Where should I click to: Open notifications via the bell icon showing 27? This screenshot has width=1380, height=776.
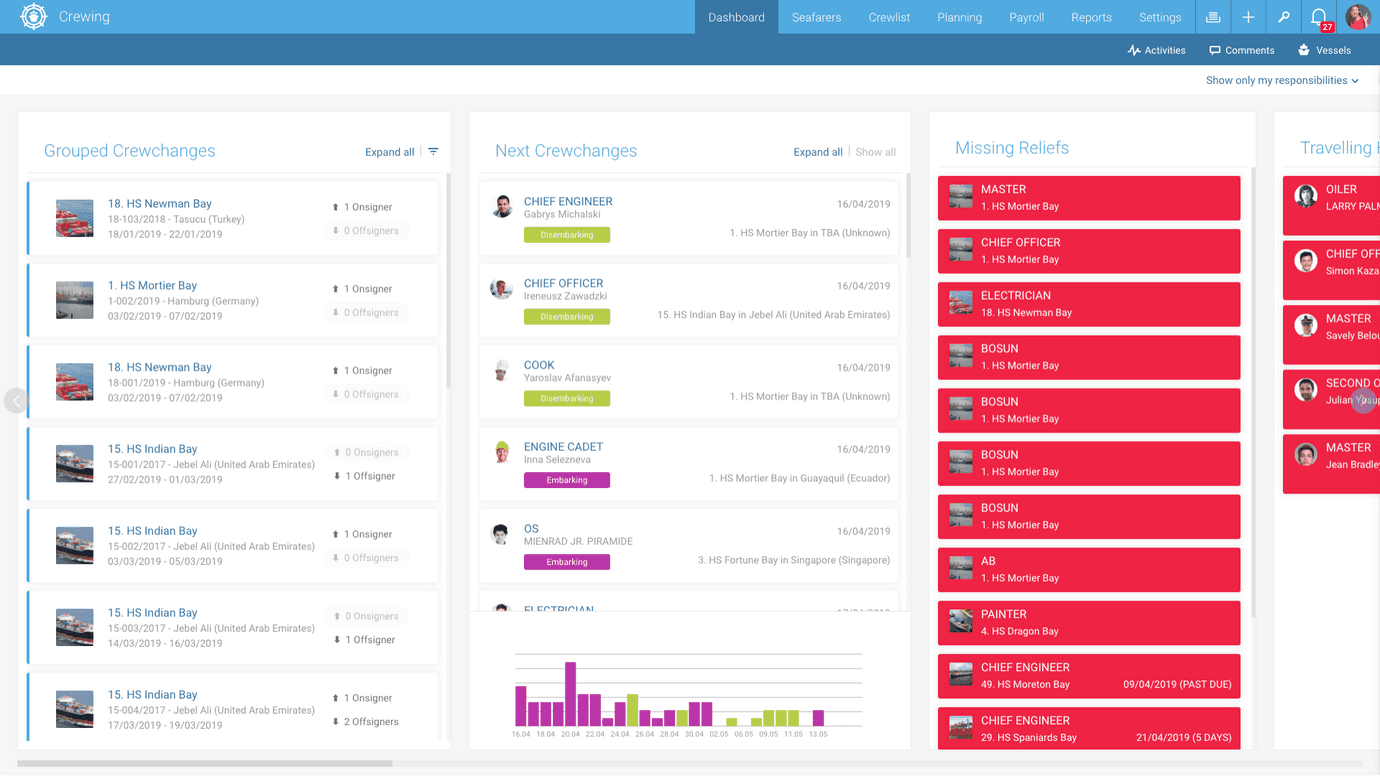[1318, 17]
